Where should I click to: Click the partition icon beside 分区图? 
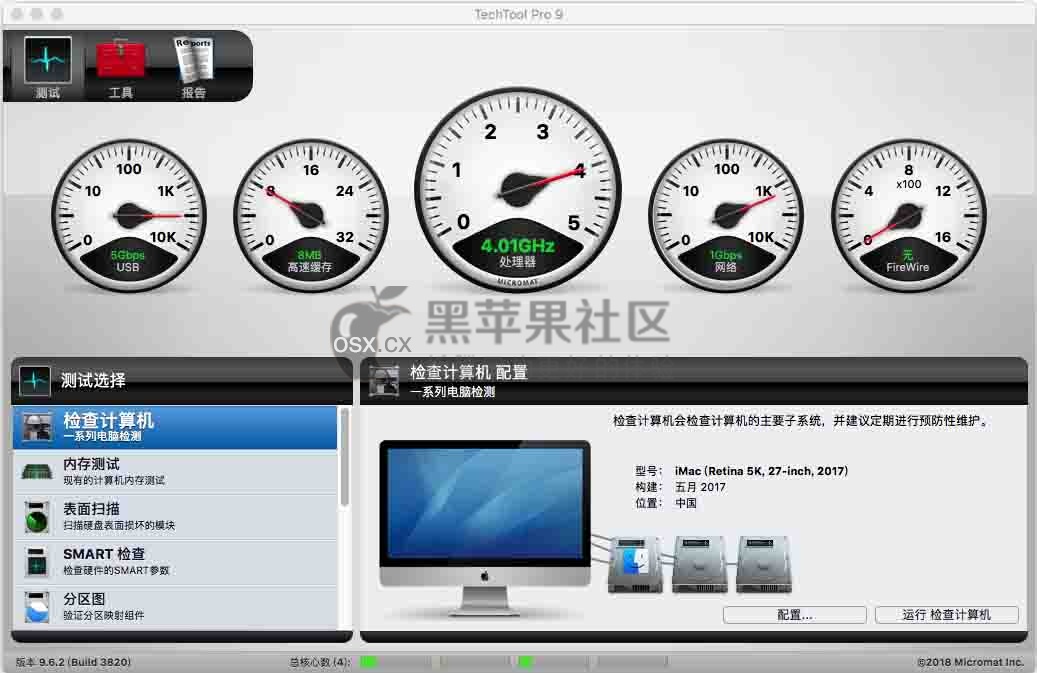coord(37,607)
